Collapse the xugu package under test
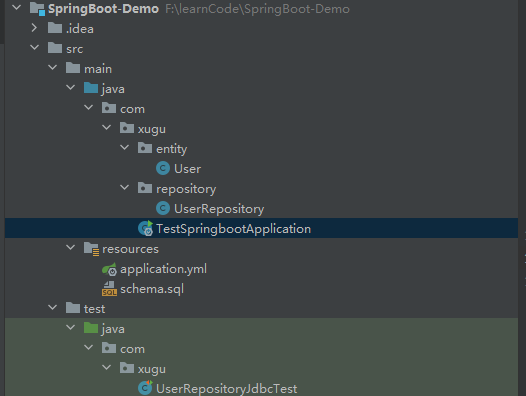Image resolution: width=526 pixels, height=396 pixels. [106, 367]
